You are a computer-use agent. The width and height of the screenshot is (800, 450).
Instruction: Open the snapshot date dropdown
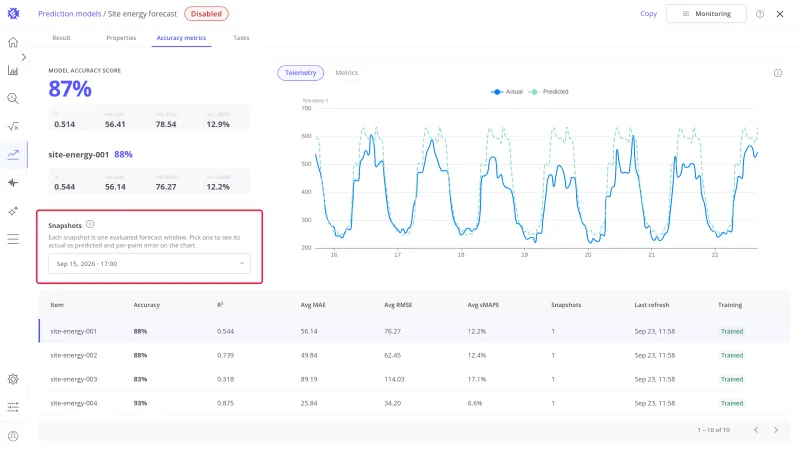point(149,263)
